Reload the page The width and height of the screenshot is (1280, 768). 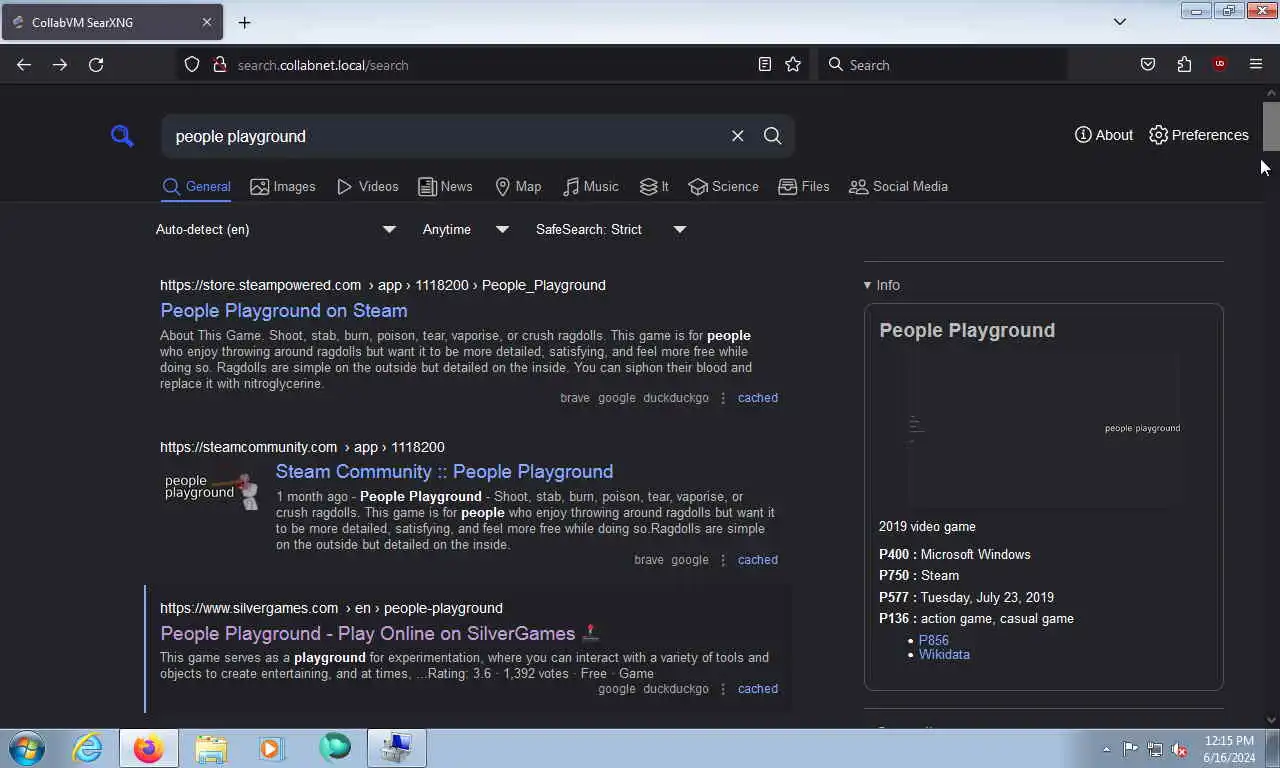click(x=96, y=65)
